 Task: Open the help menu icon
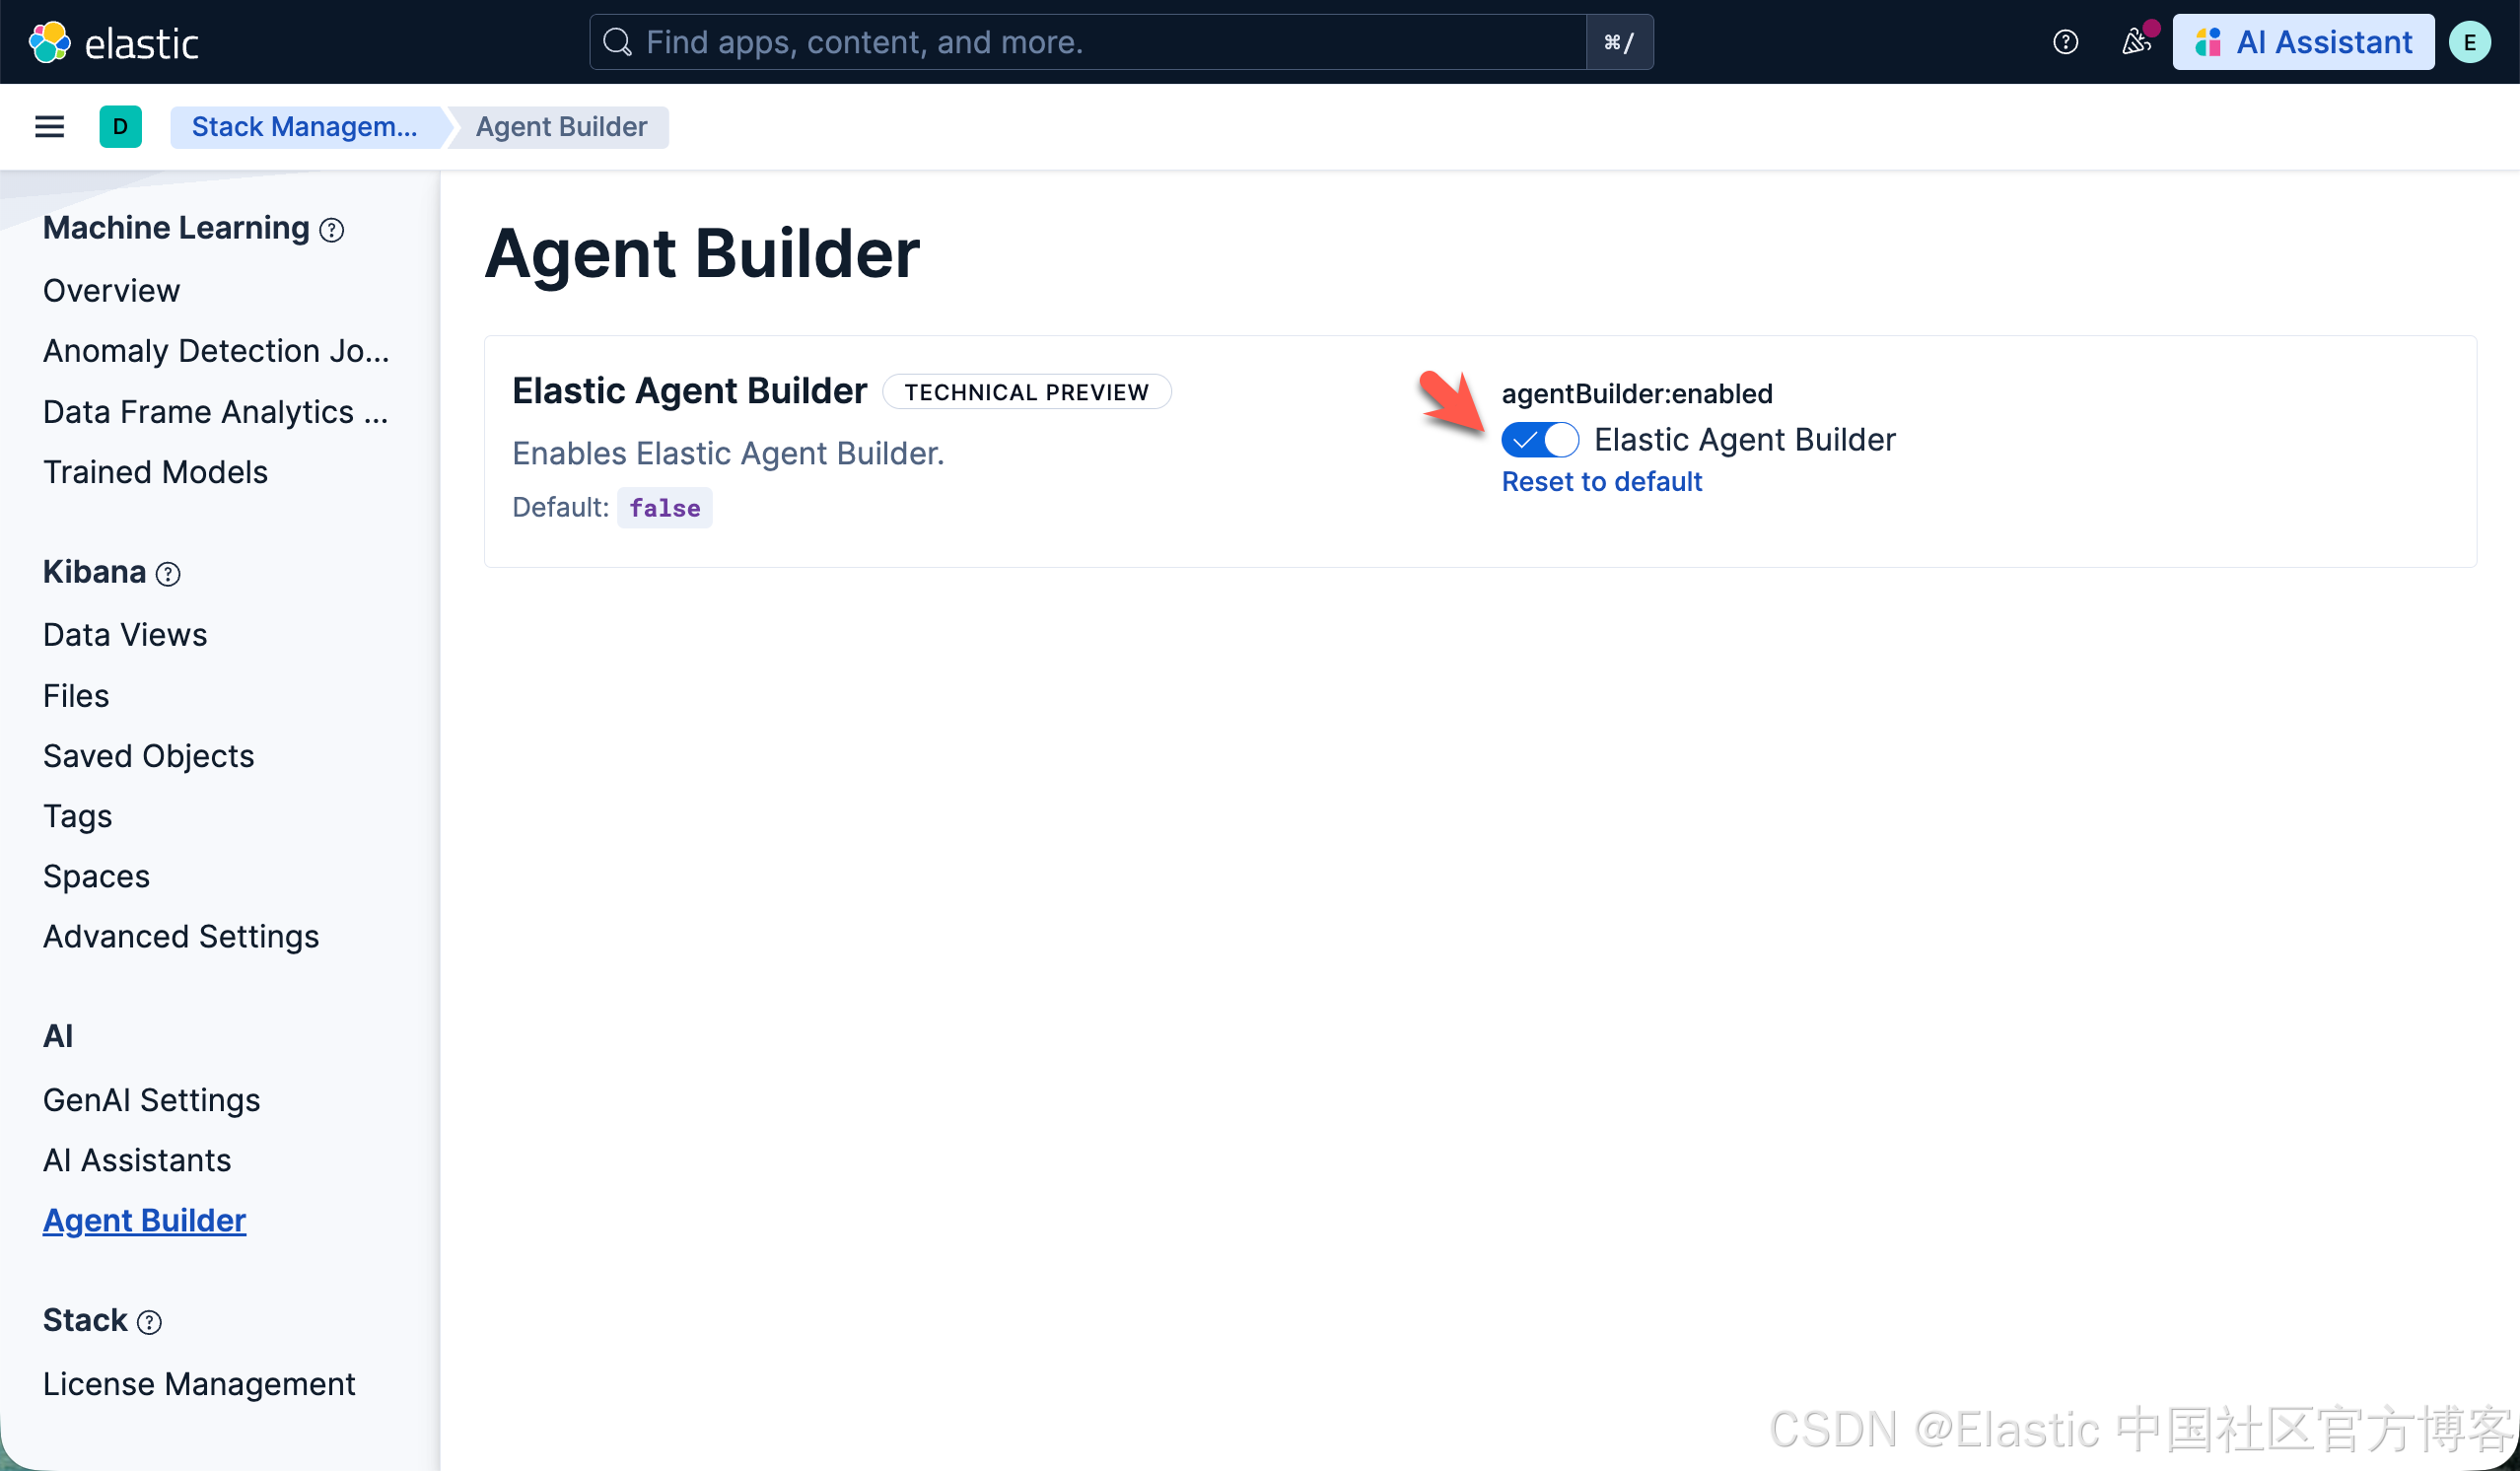(x=2065, y=42)
